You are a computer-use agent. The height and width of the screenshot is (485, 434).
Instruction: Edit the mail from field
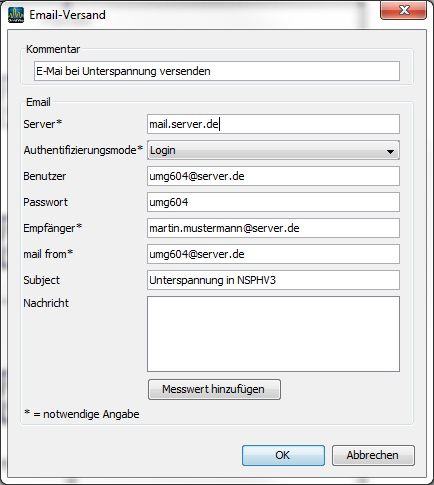(x=273, y=254)
